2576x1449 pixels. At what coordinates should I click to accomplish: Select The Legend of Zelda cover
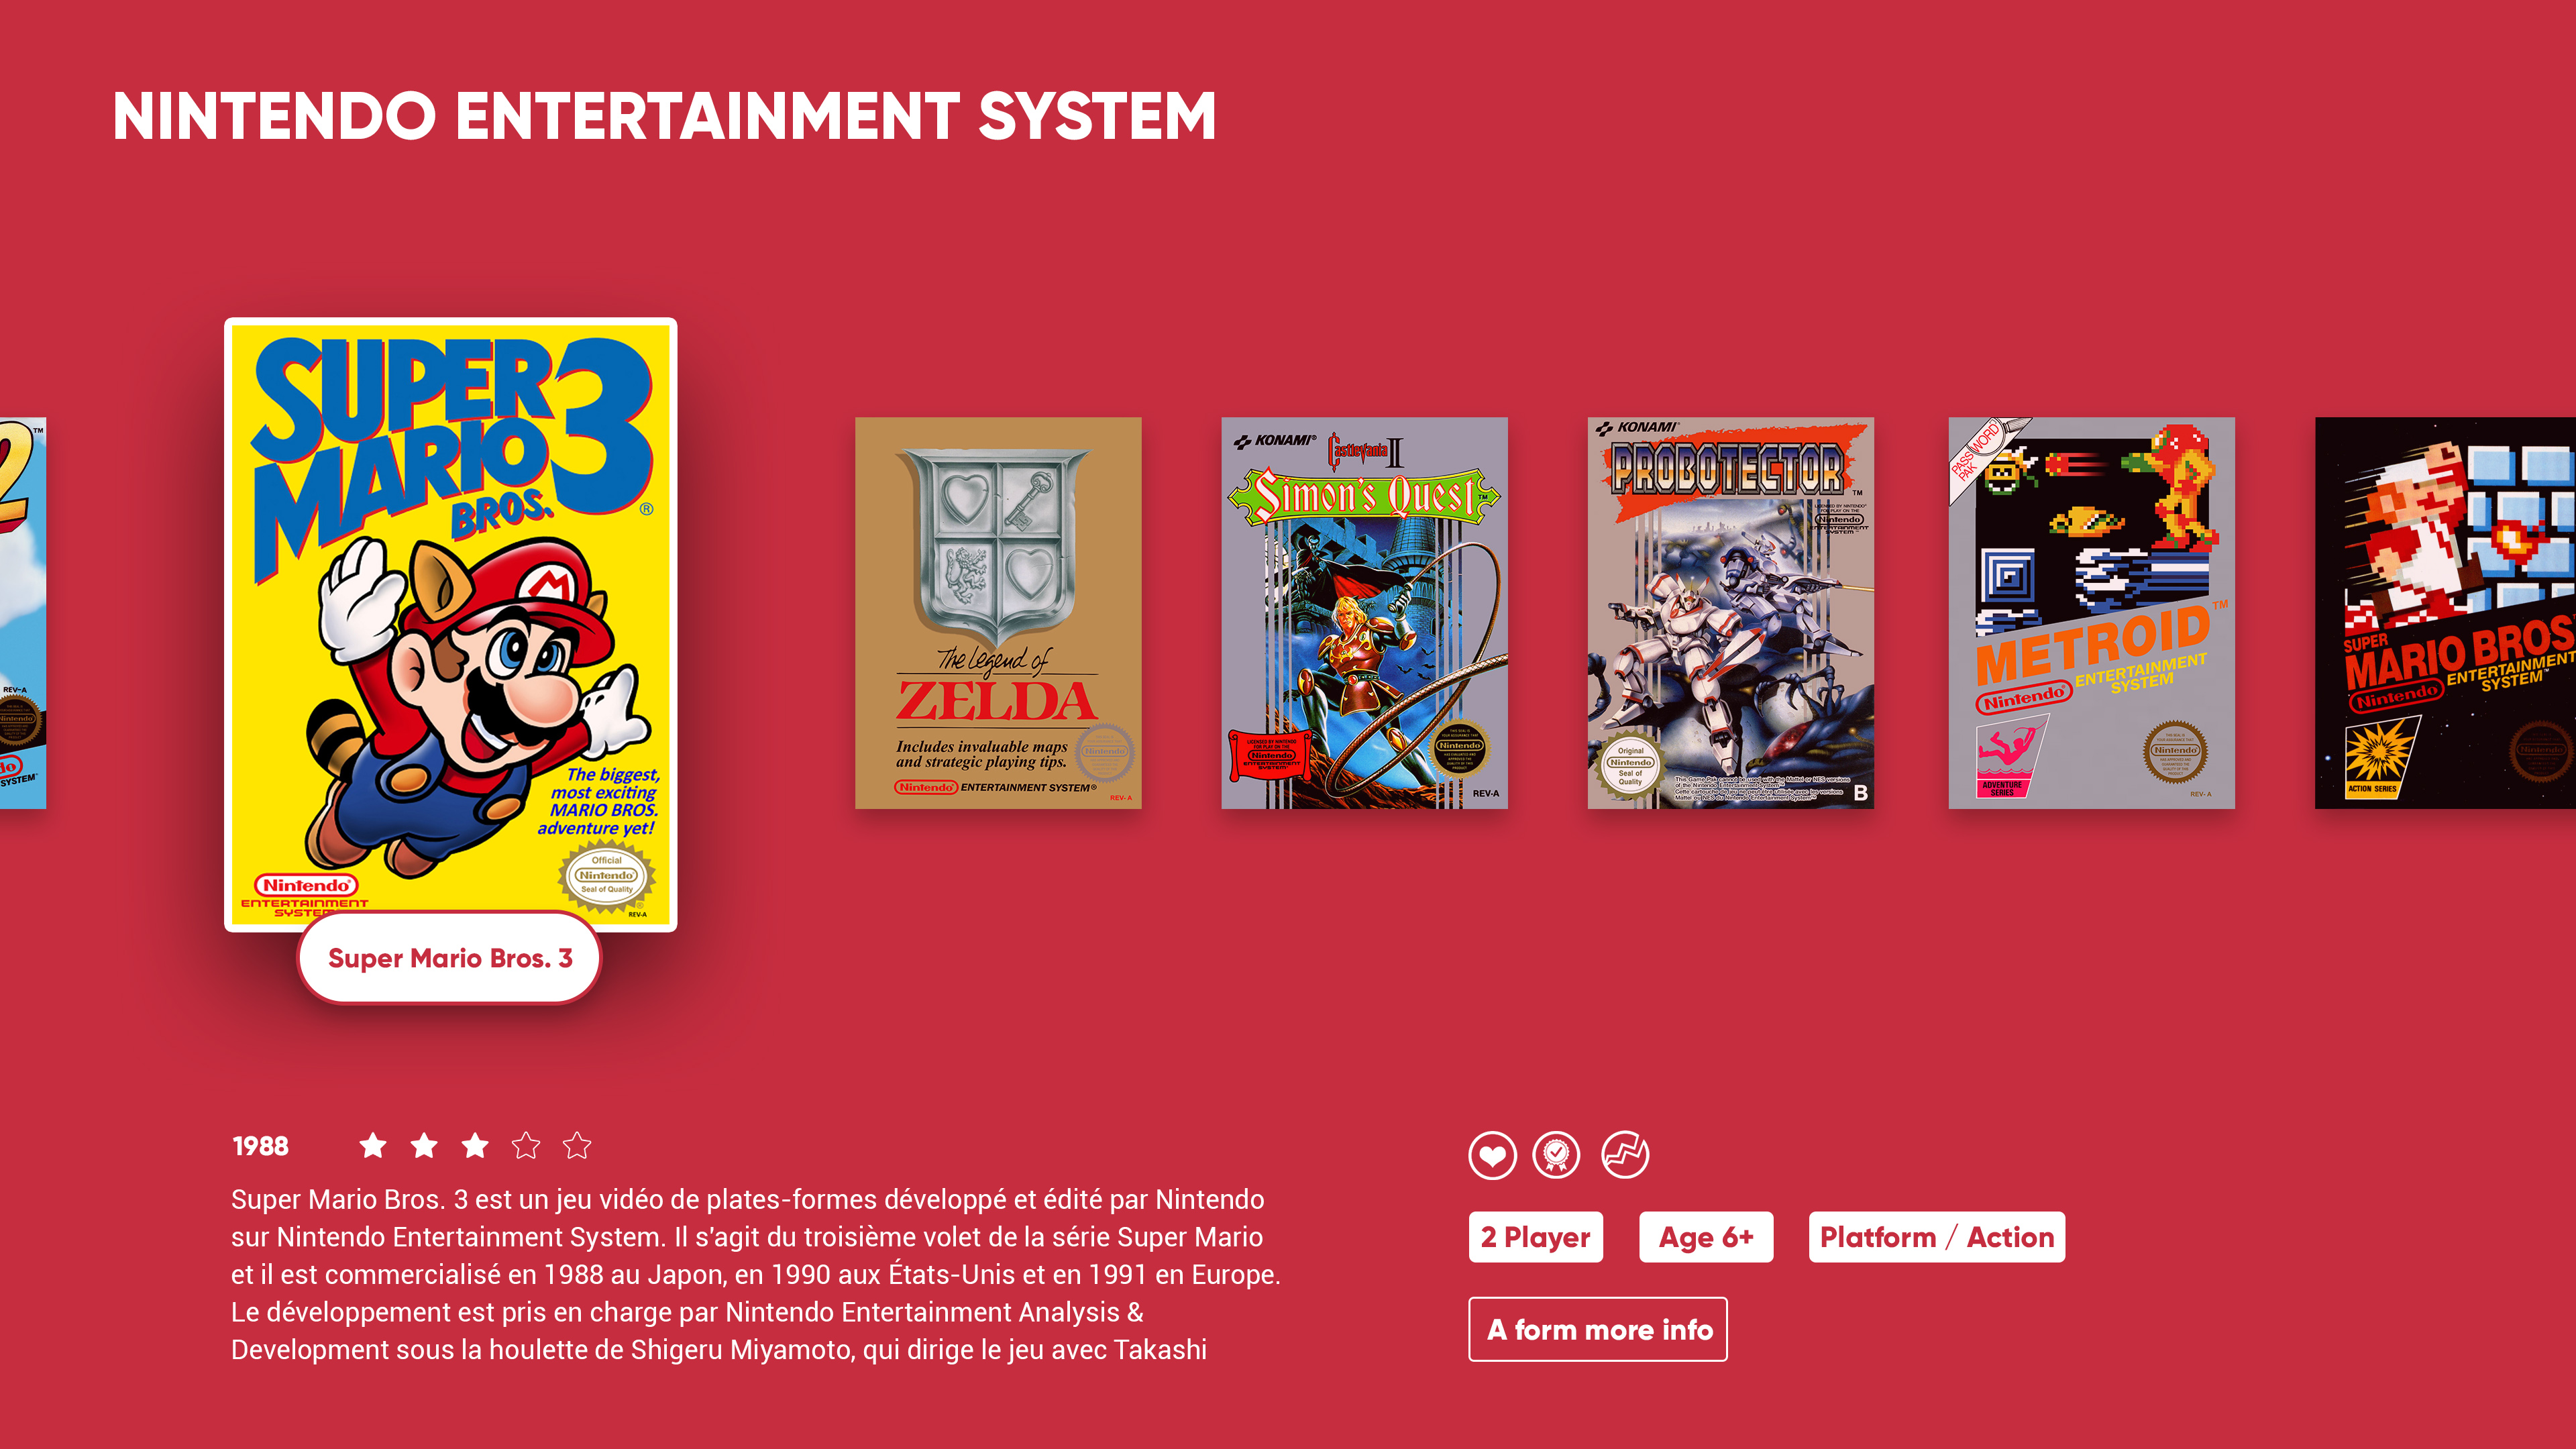[x=998, y=613]
